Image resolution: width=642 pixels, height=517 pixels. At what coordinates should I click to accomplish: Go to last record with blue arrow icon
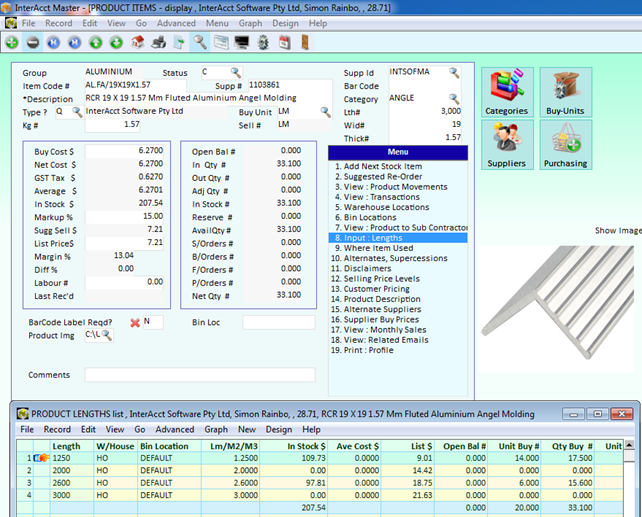point(75,42)
